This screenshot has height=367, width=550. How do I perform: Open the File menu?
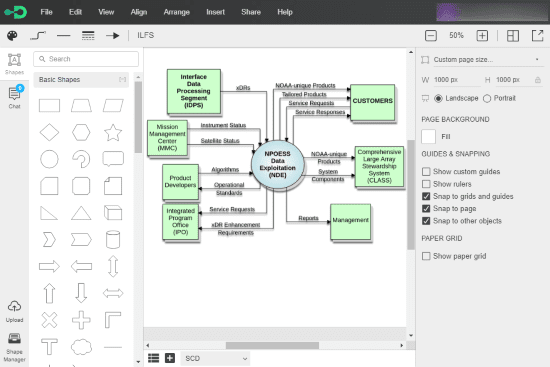(46, 12)
